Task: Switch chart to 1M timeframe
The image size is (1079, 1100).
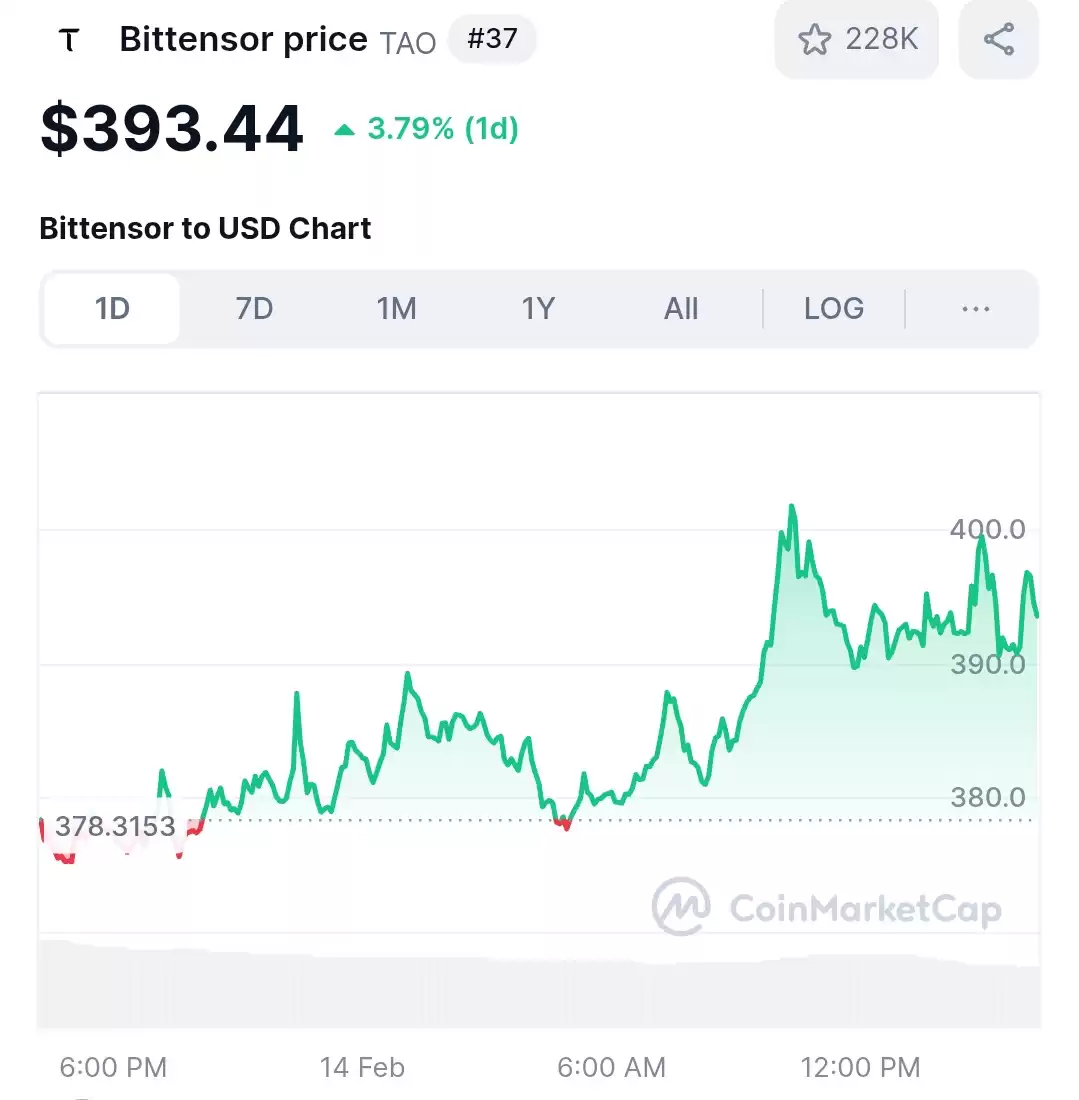Action: (x=396, y=309)
